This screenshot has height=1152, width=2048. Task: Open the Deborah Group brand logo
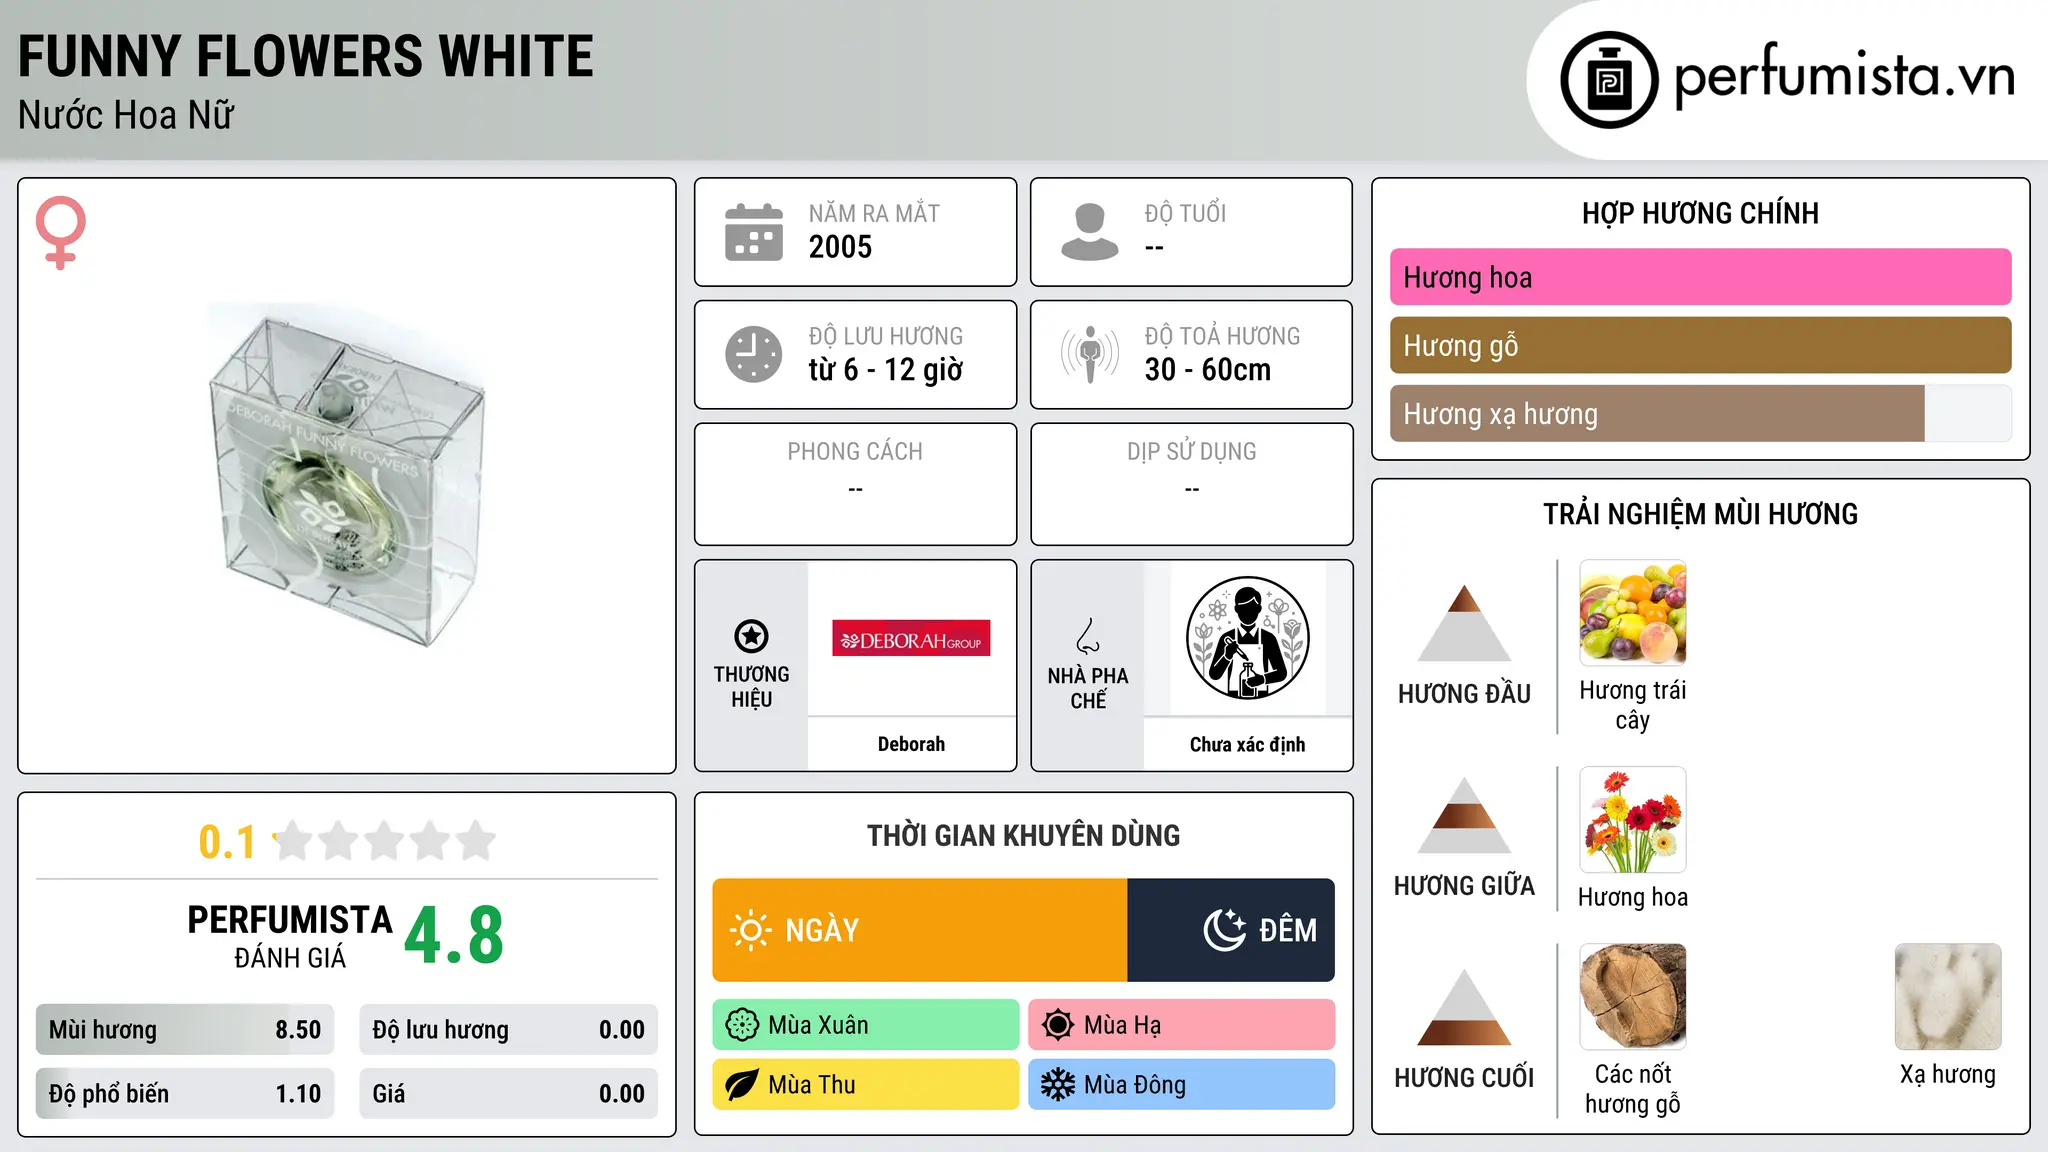pyautogui.click(x=911, y=638)
